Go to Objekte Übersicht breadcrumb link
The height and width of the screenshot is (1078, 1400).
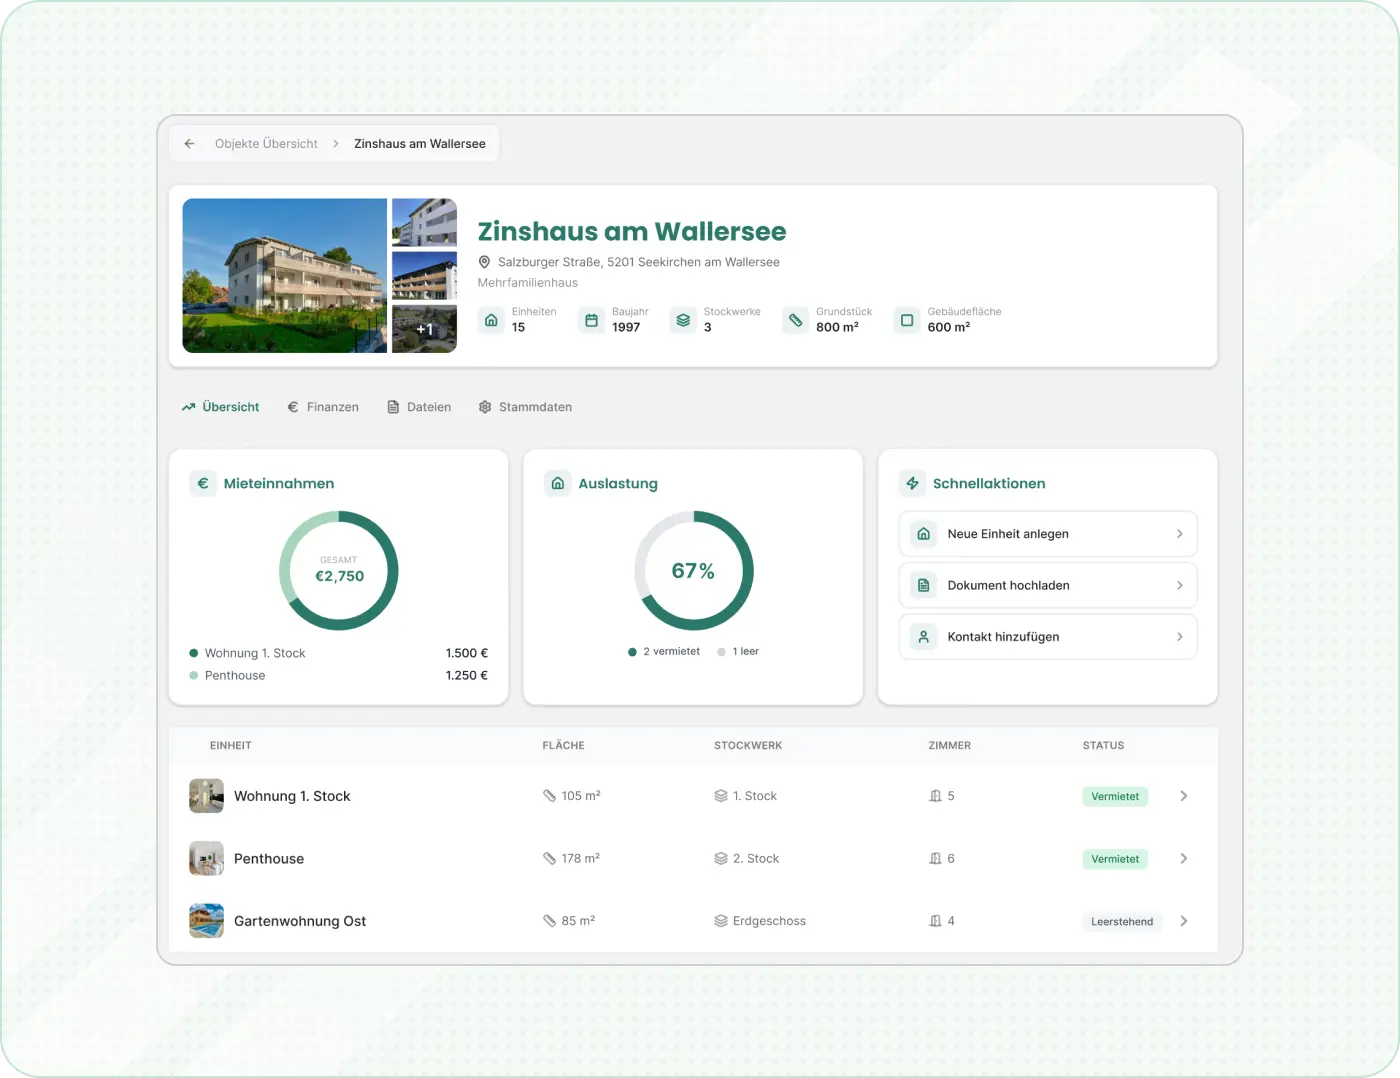click(266, 144)
